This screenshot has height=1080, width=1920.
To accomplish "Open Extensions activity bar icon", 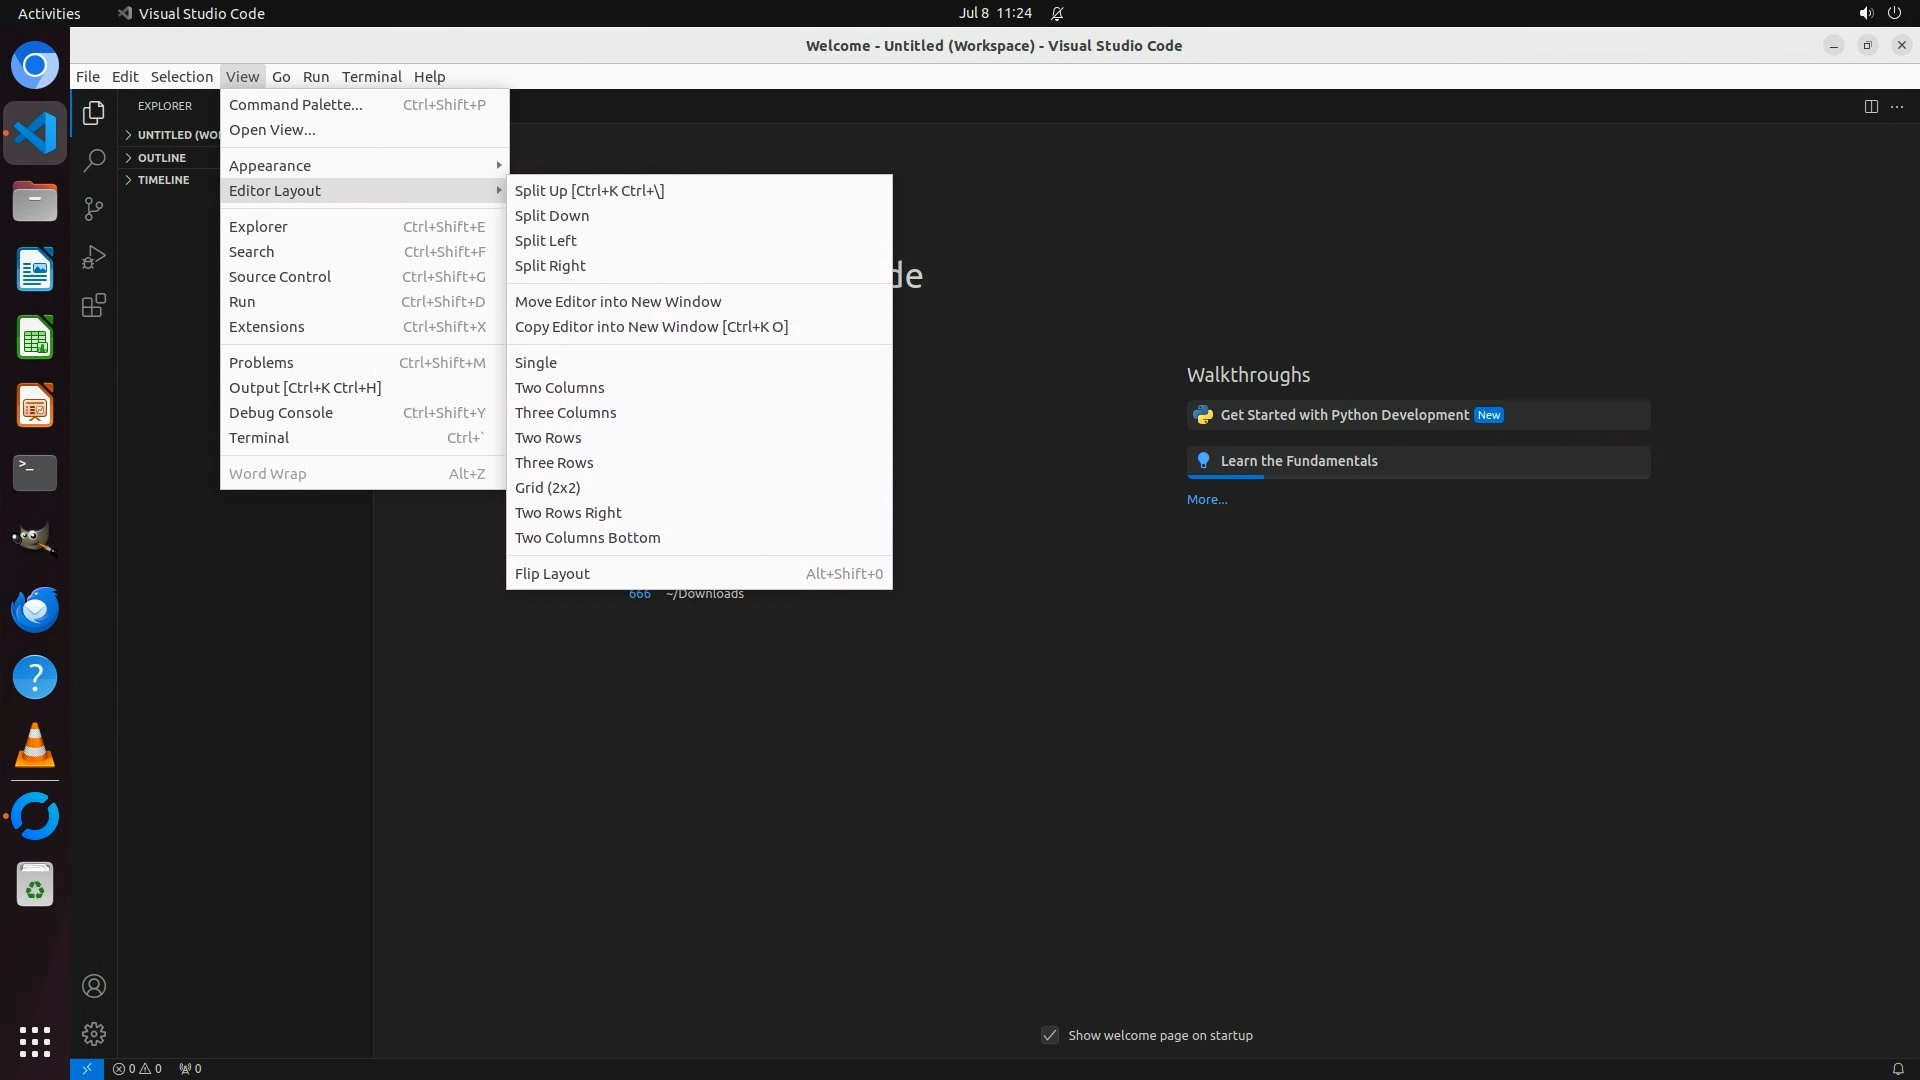I will coord(94,306).
